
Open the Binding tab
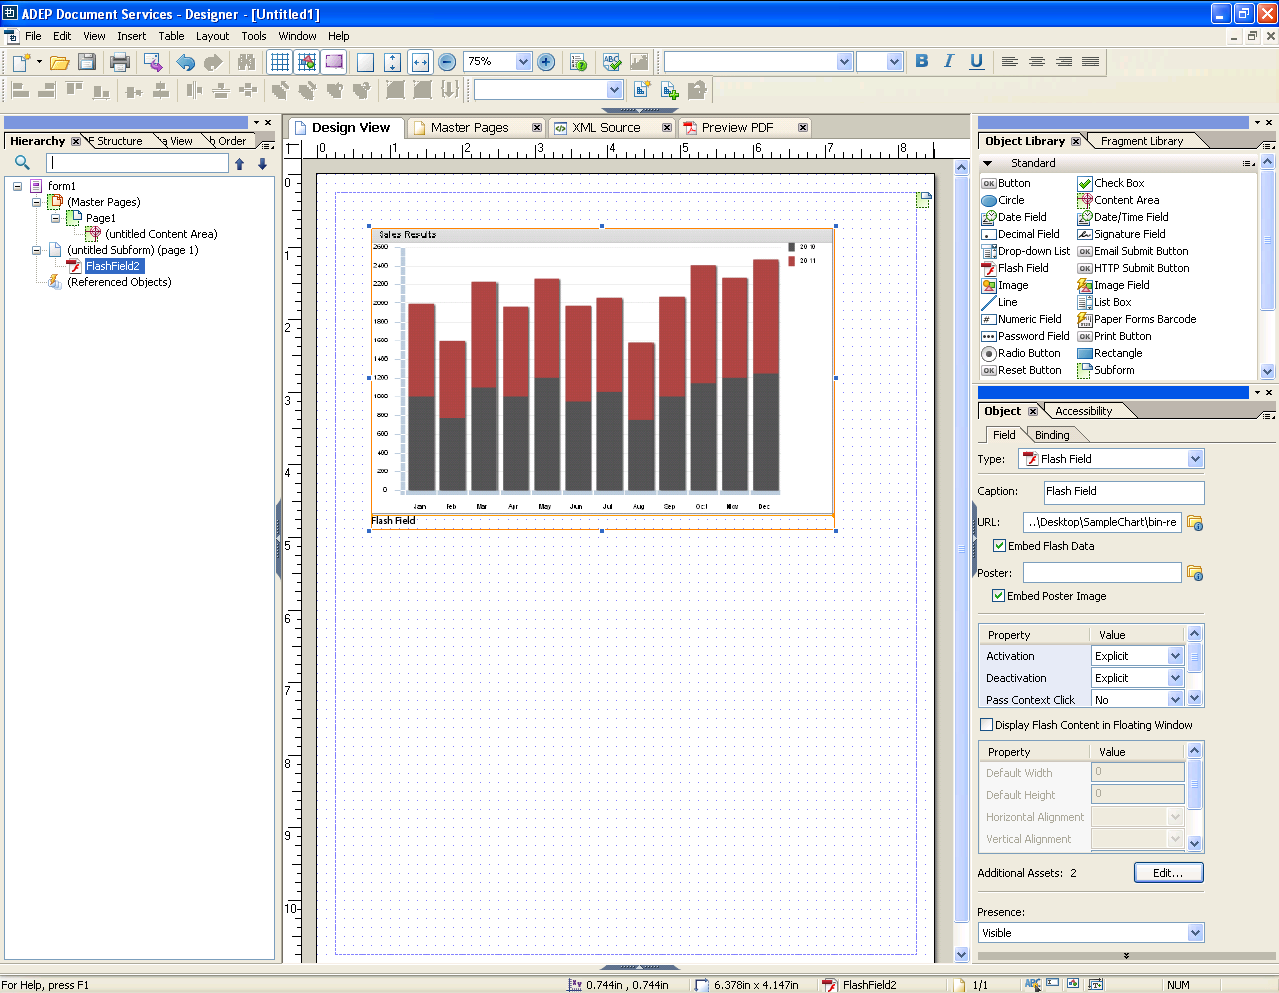point(1052,435)
